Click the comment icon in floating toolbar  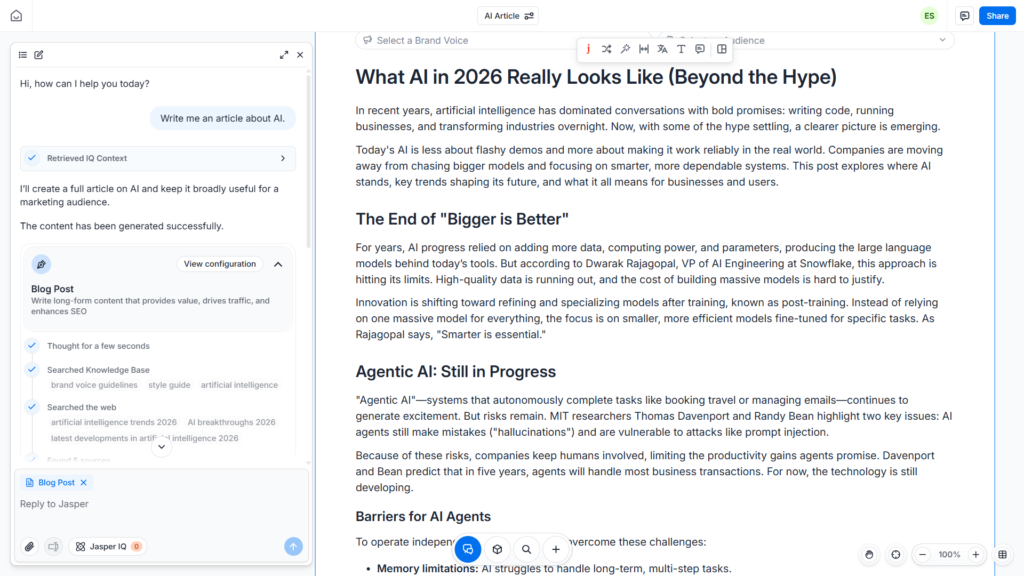700,49
